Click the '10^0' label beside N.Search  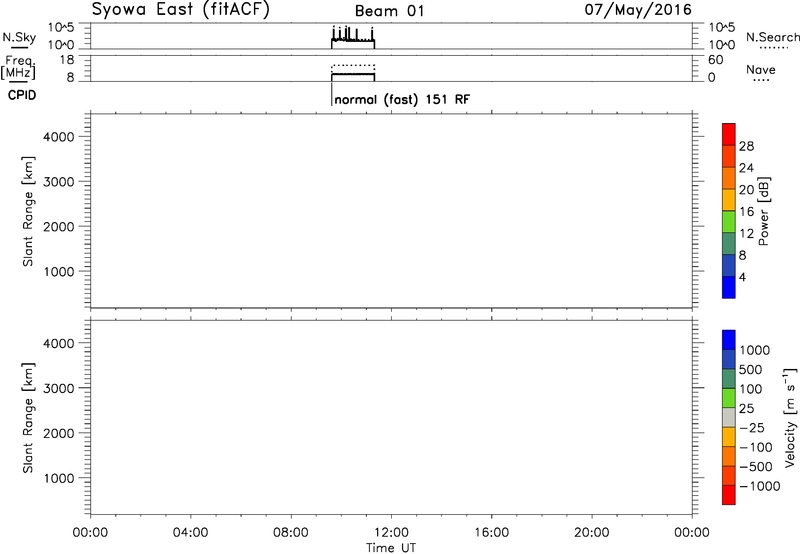(x=721, y=45)
